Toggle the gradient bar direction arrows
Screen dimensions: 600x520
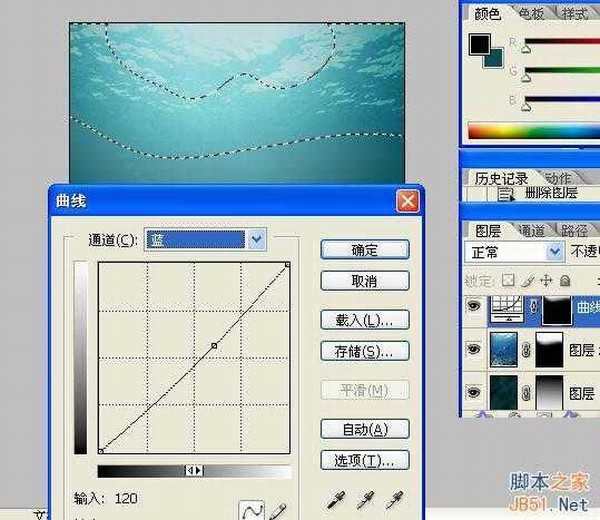point(194,470)
